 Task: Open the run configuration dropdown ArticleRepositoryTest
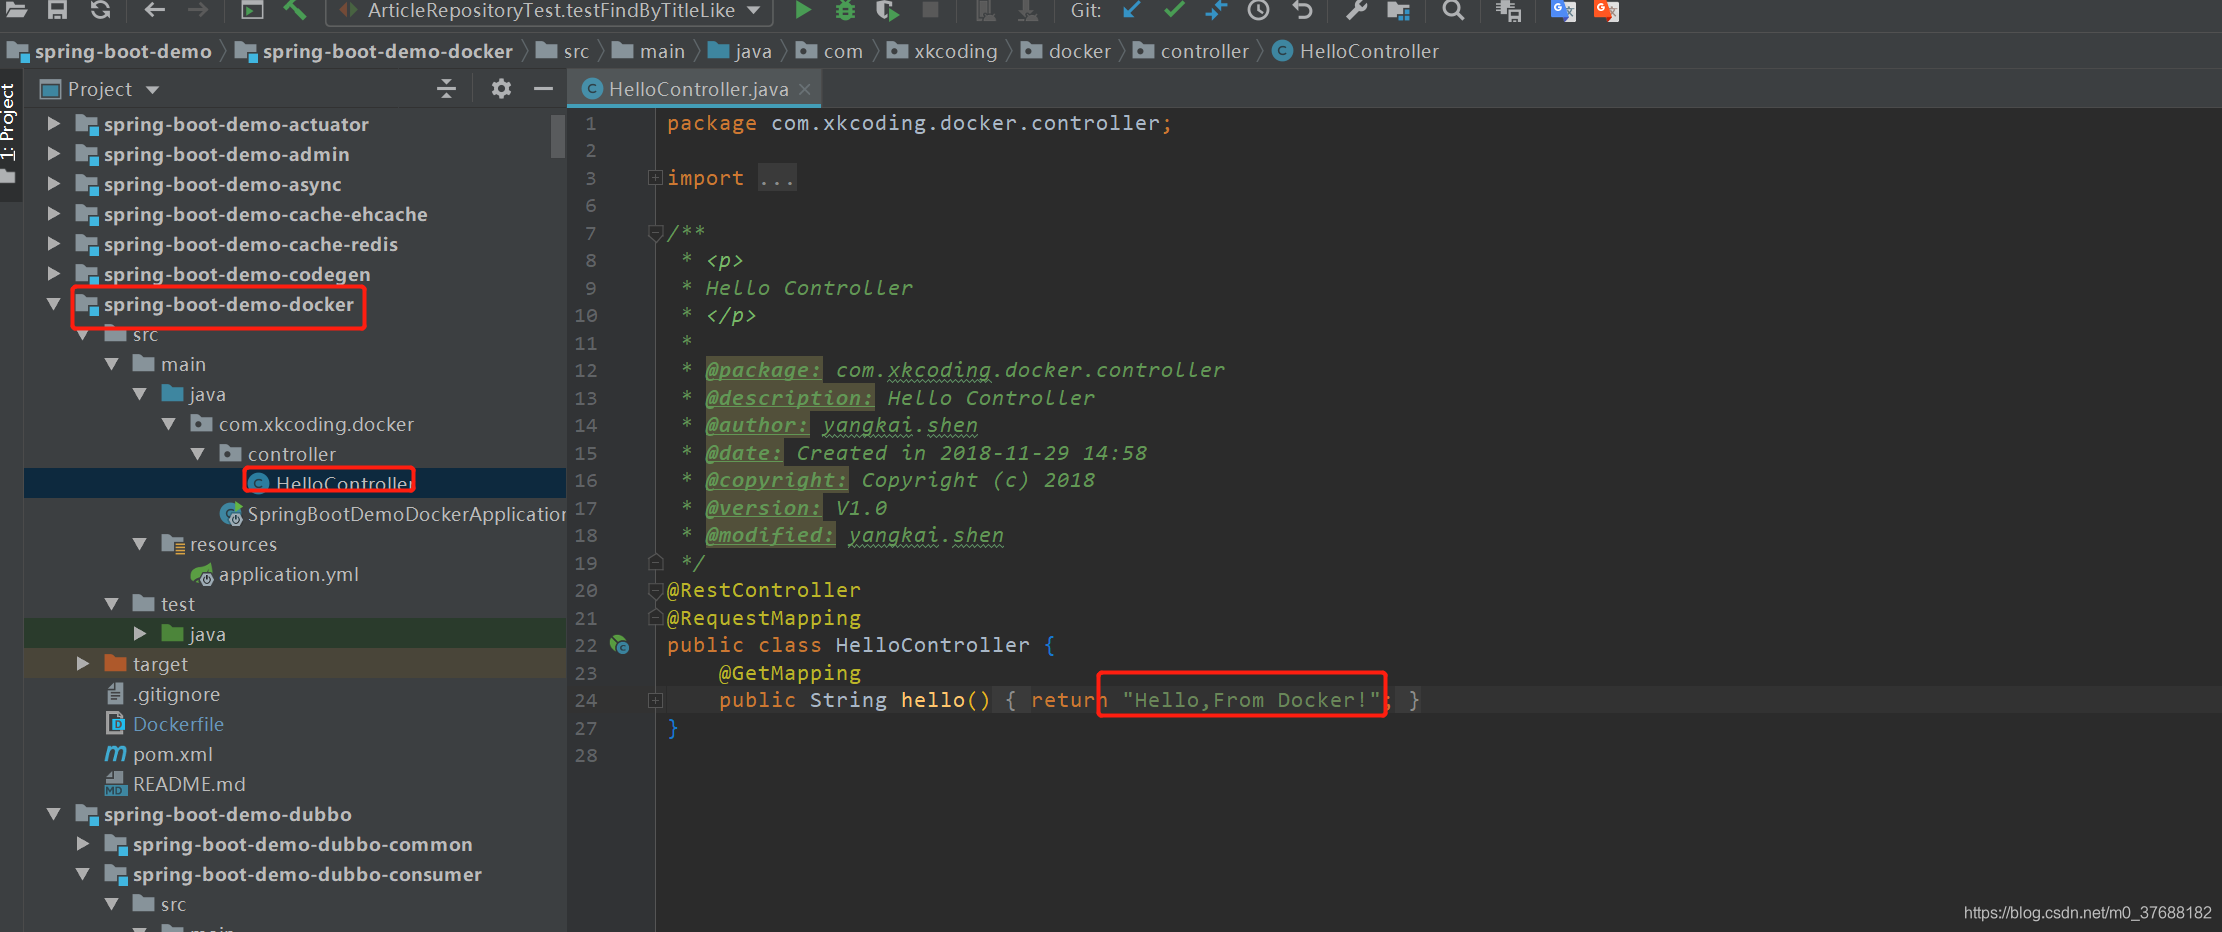(x=548, y=11)
